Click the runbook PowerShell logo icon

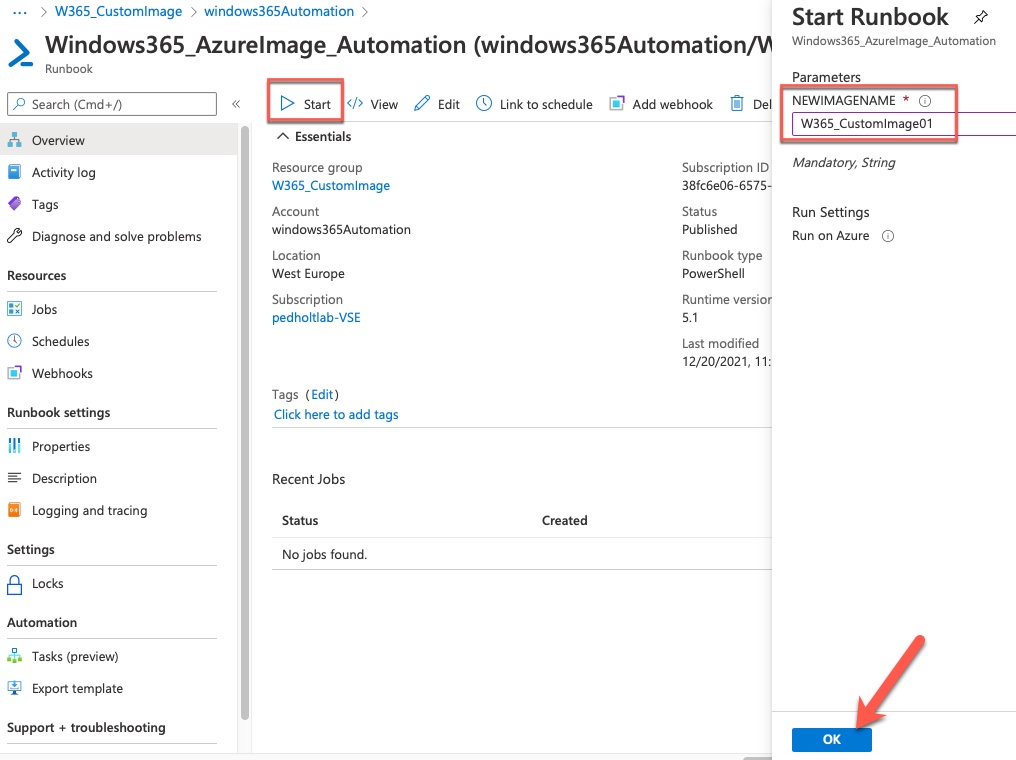[x=21, y=53]
